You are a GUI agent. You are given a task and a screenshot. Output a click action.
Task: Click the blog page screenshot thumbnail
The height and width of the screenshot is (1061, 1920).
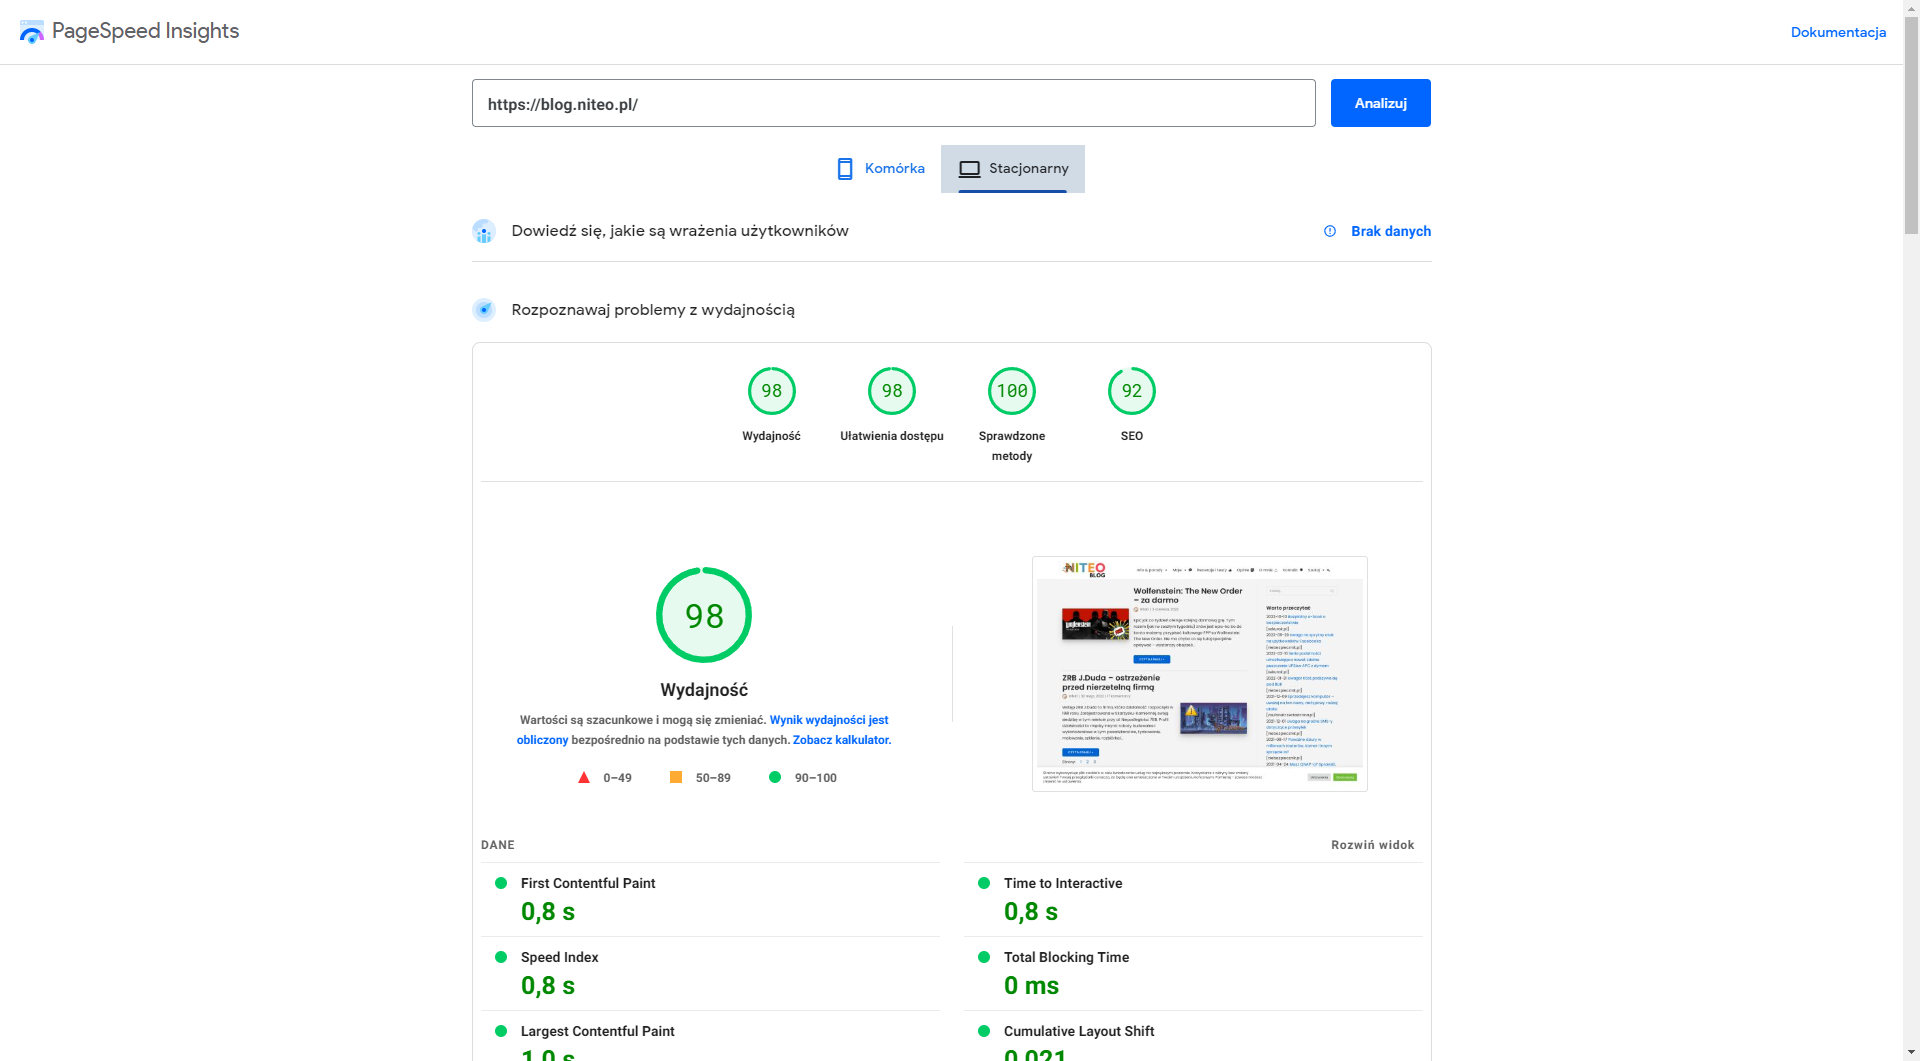click(1199, 673)
